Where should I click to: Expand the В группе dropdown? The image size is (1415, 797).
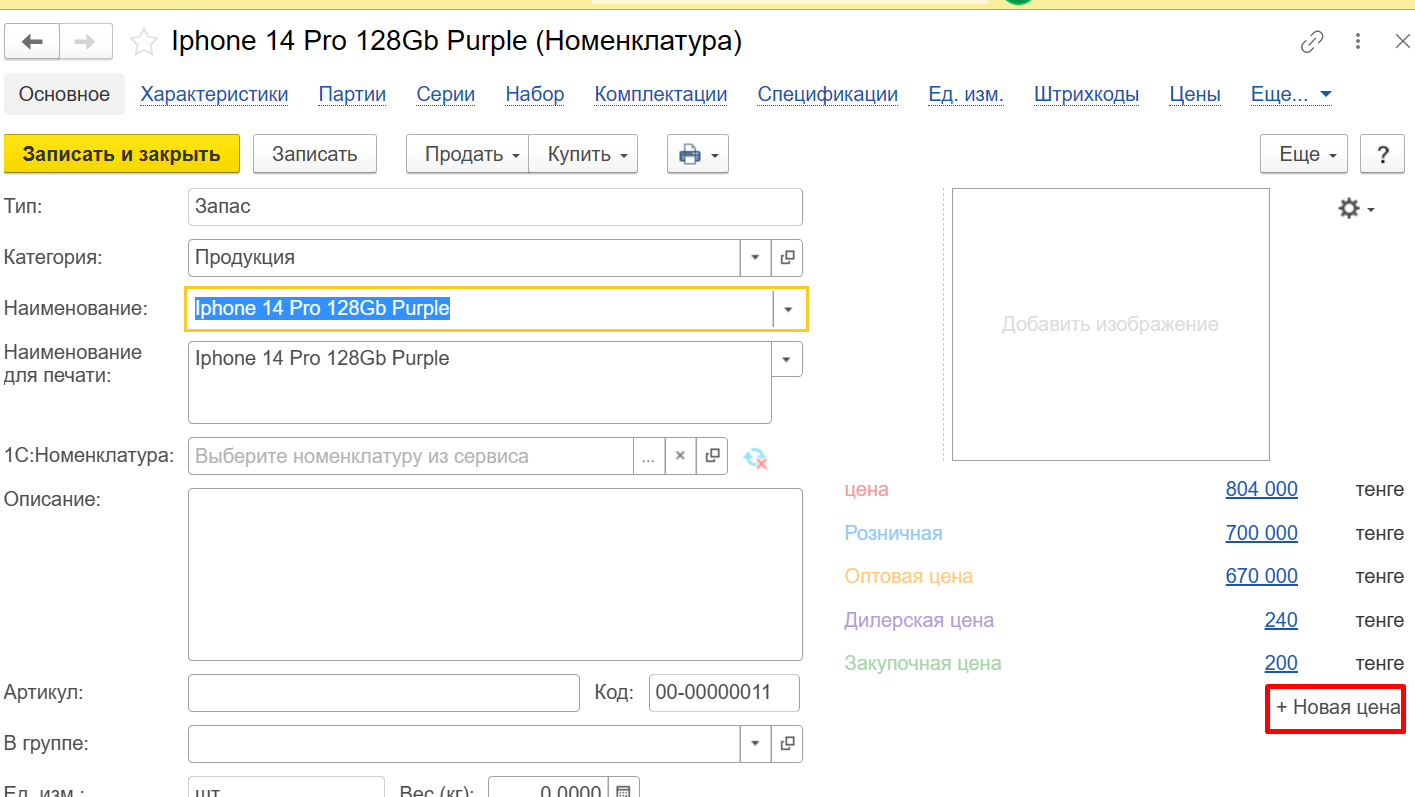(x=755, y=744)
